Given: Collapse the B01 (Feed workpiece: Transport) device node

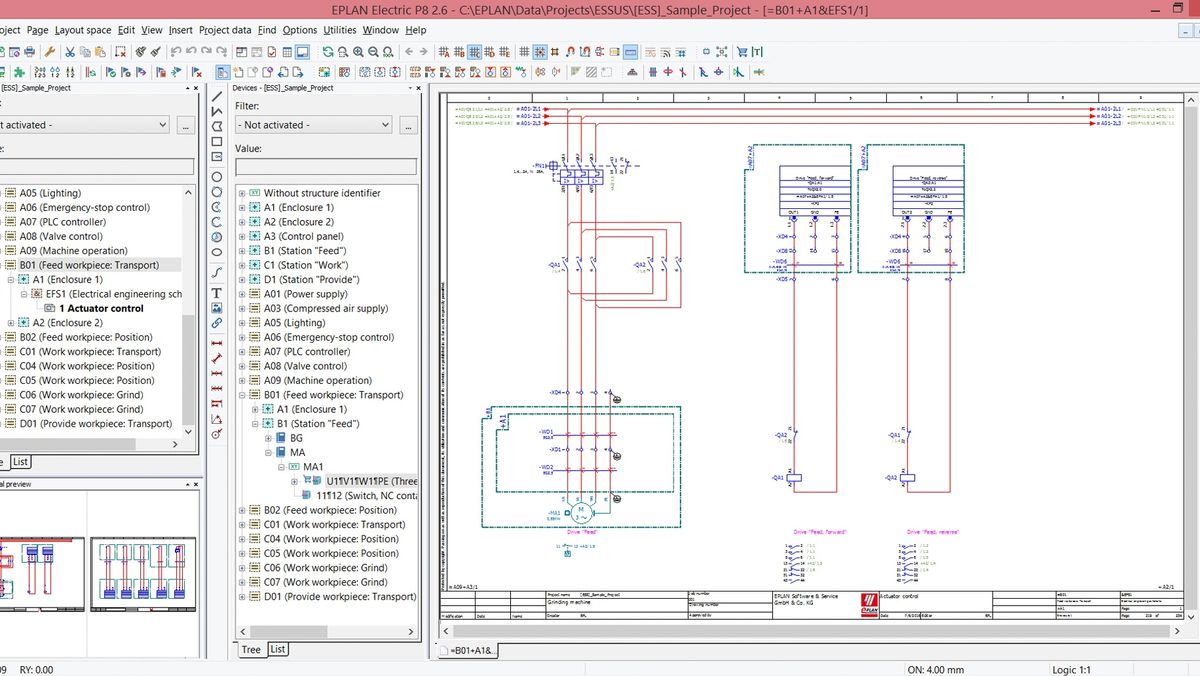Looking at the screenshot, I should coord(241,395).
